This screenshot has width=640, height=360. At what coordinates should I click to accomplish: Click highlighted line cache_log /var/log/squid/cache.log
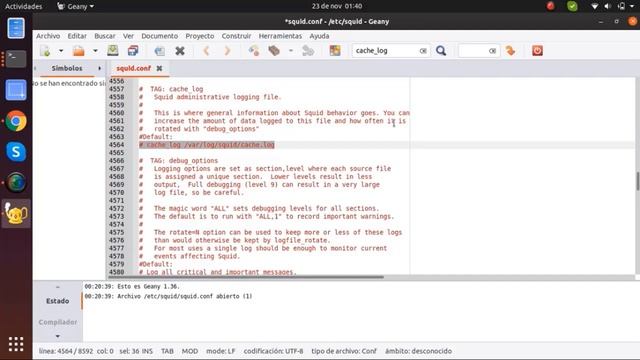207,145
